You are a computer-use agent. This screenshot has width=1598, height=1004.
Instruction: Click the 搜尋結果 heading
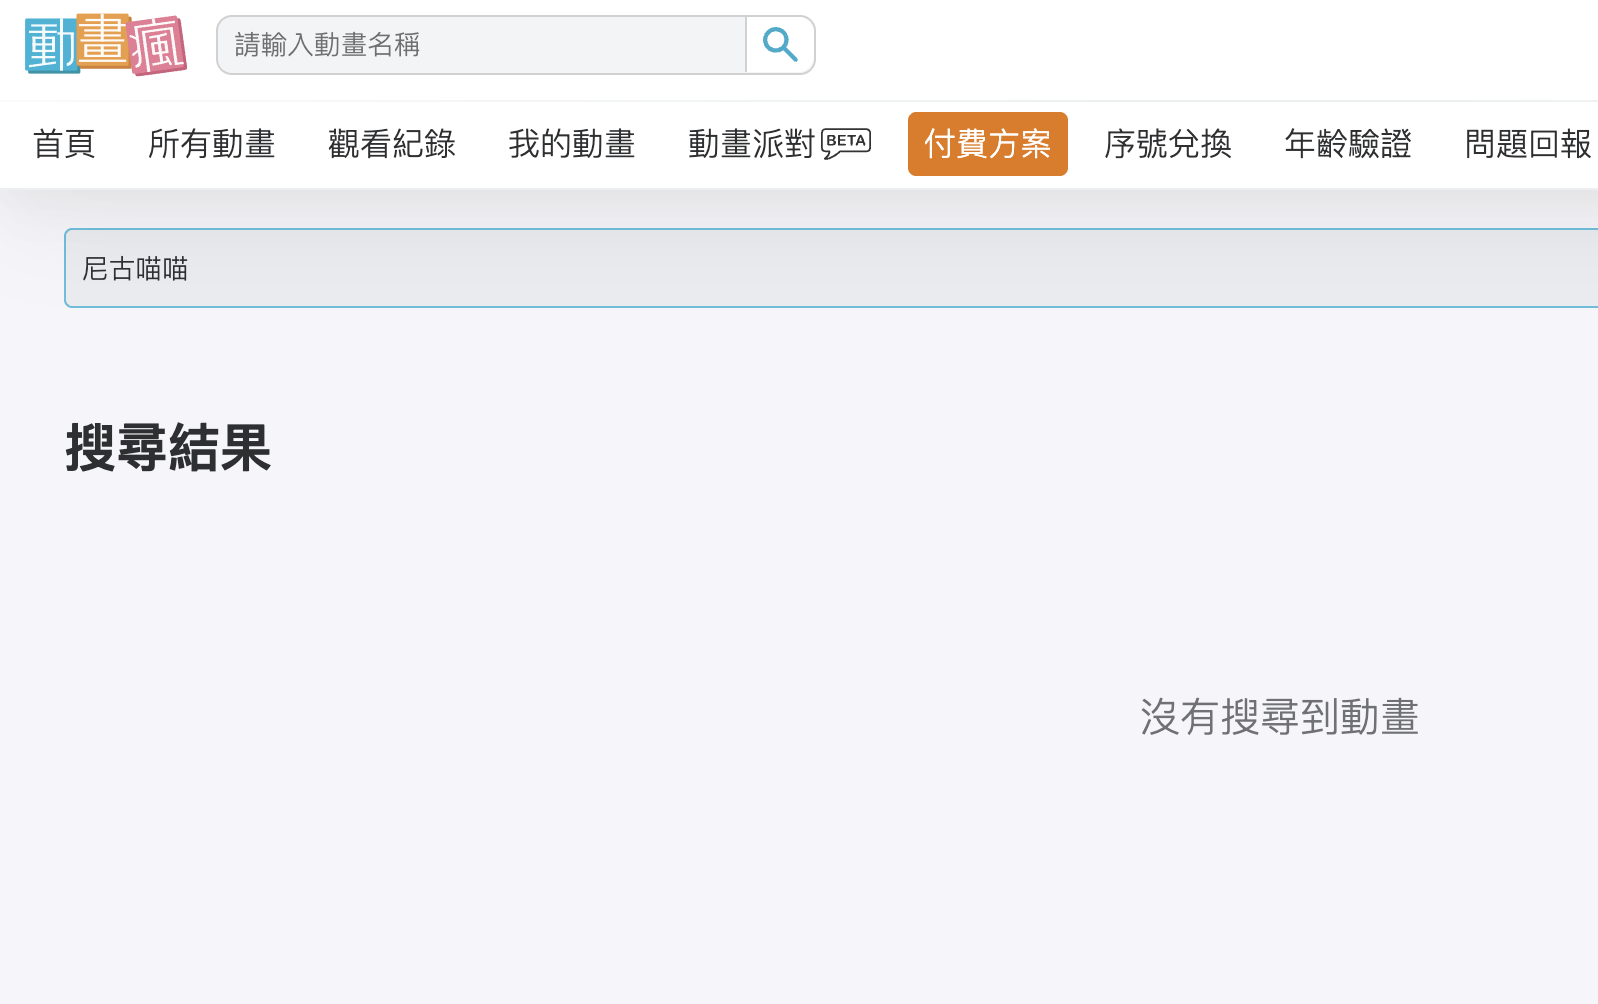tap(168, 447)
